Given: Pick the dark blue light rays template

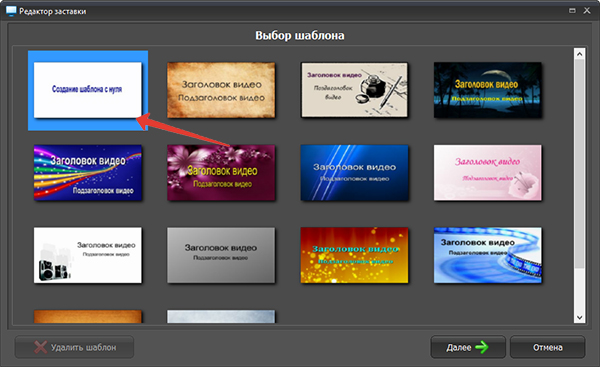Looking at the screenshot, I should coord(354,173).
